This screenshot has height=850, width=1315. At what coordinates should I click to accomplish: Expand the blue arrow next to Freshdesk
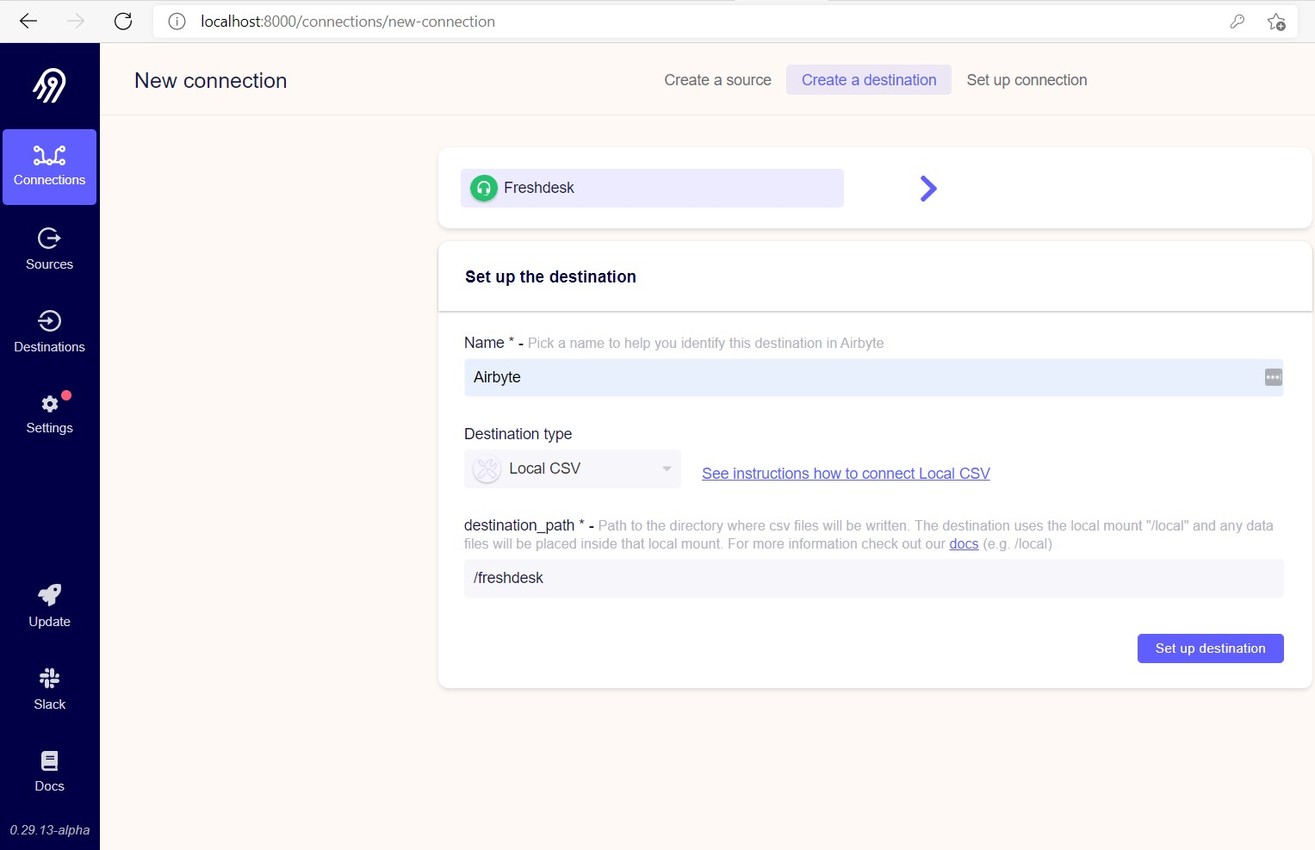(927, 188)
